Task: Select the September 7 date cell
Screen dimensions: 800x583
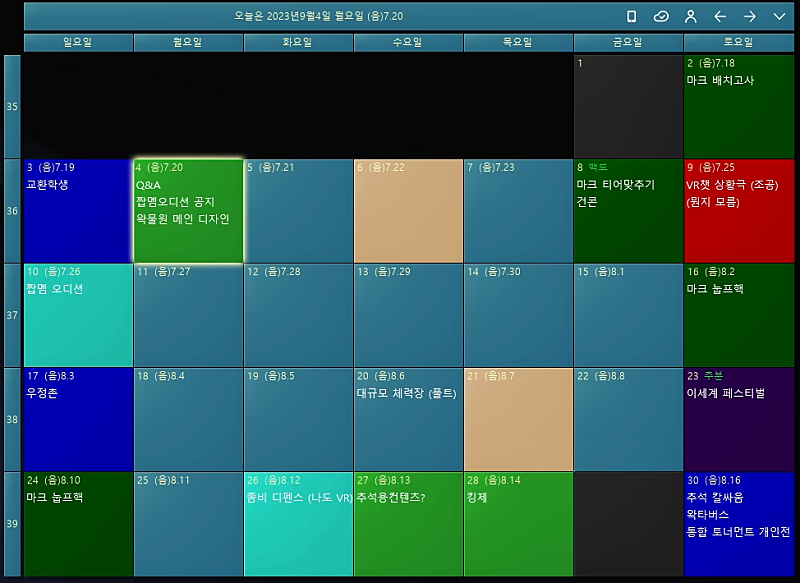Action: tap(518, 211)
